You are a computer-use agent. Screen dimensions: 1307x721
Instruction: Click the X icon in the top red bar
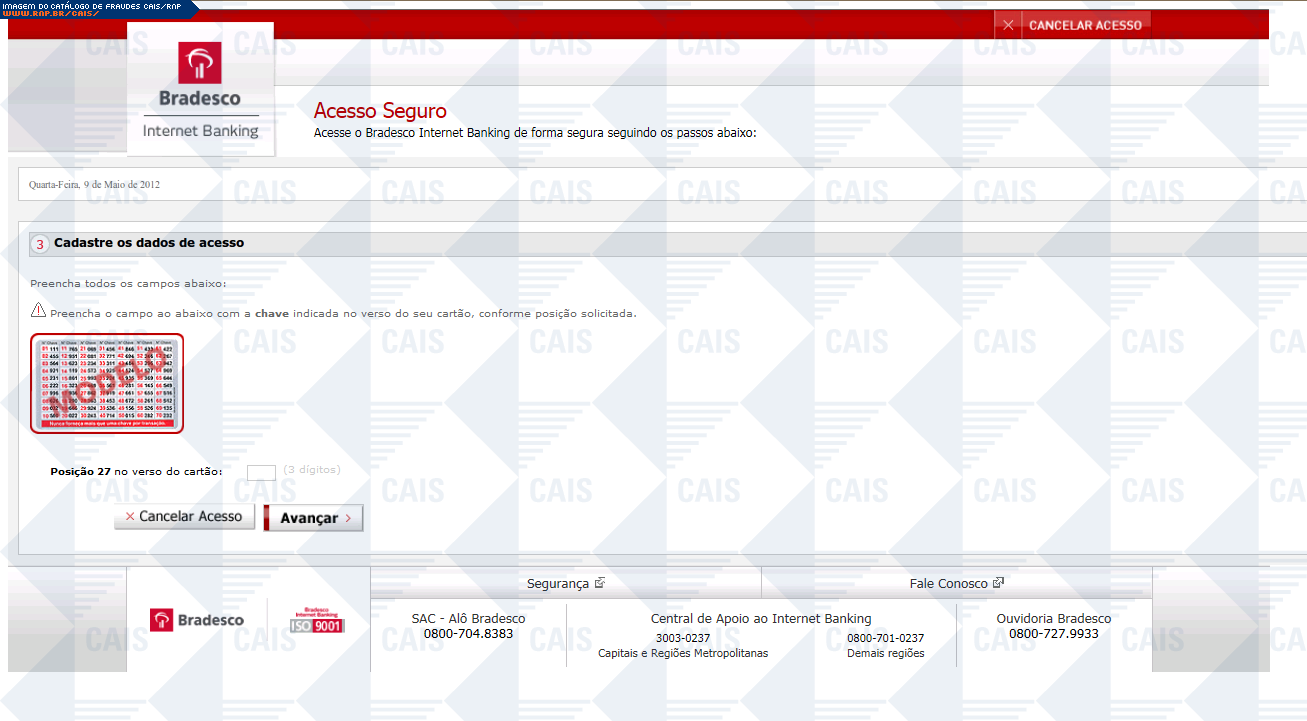pyautogui.click(x=1008, y=25)
